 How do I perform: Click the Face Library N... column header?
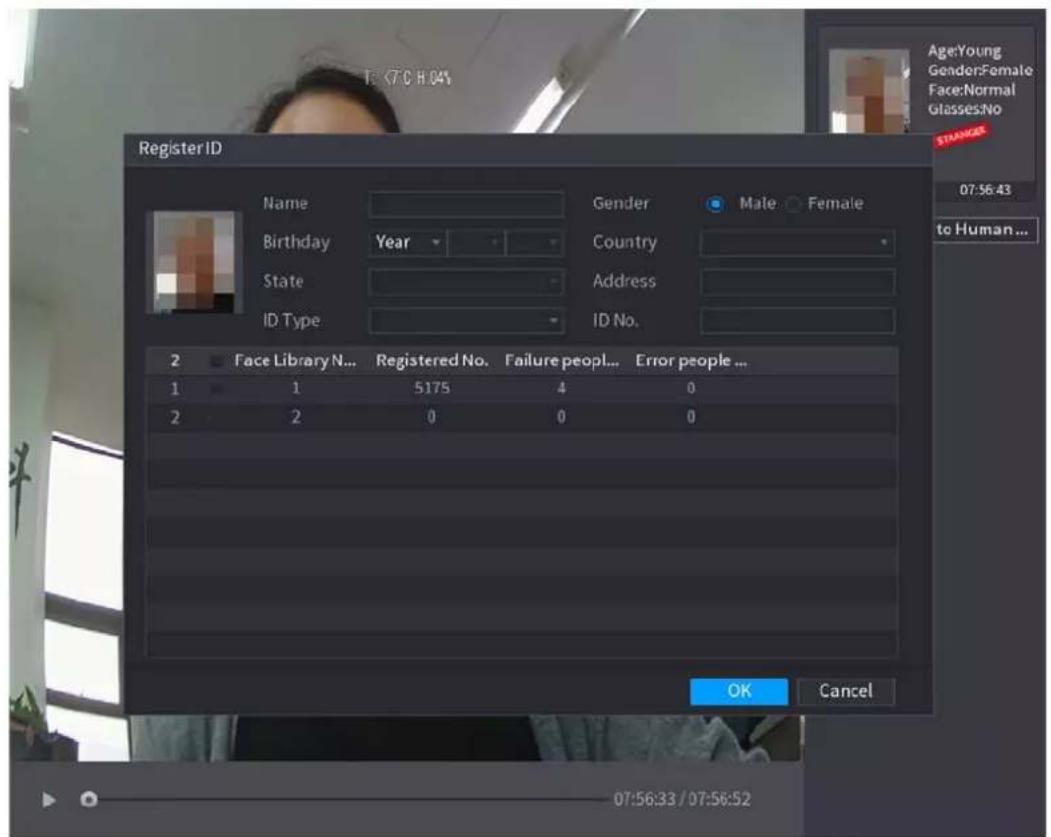coord(295,361)
